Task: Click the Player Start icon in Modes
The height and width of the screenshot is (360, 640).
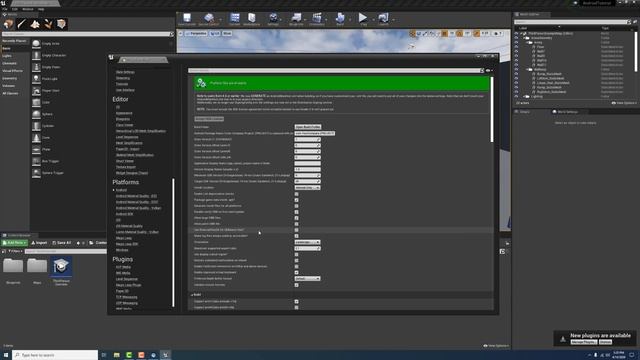Action: (x=36, y=91)
